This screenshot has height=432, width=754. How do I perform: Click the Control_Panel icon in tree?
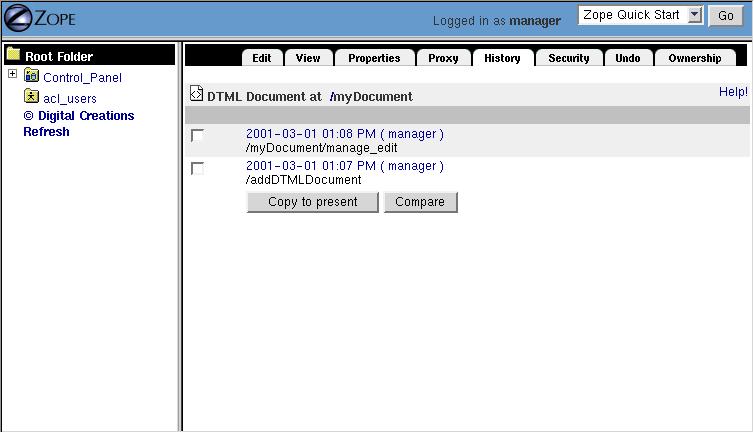(x=31, y=76)
